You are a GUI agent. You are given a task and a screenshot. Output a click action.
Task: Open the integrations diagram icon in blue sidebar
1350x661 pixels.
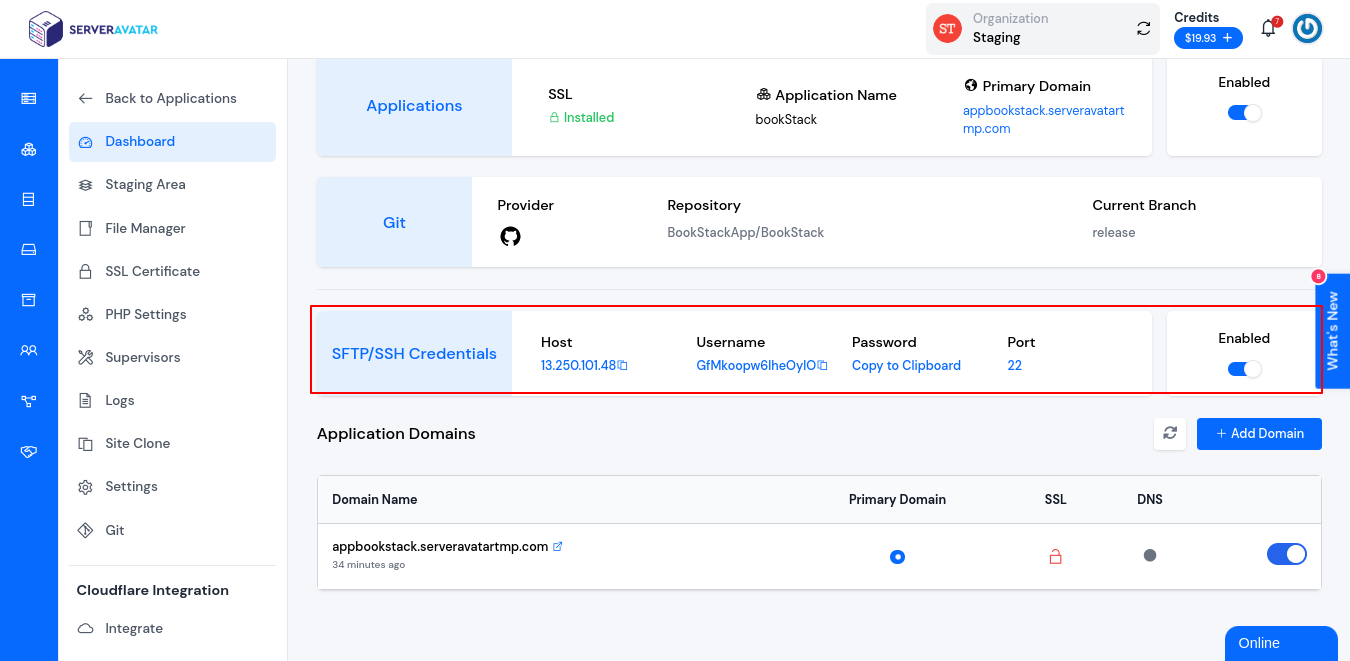[29, 401]
